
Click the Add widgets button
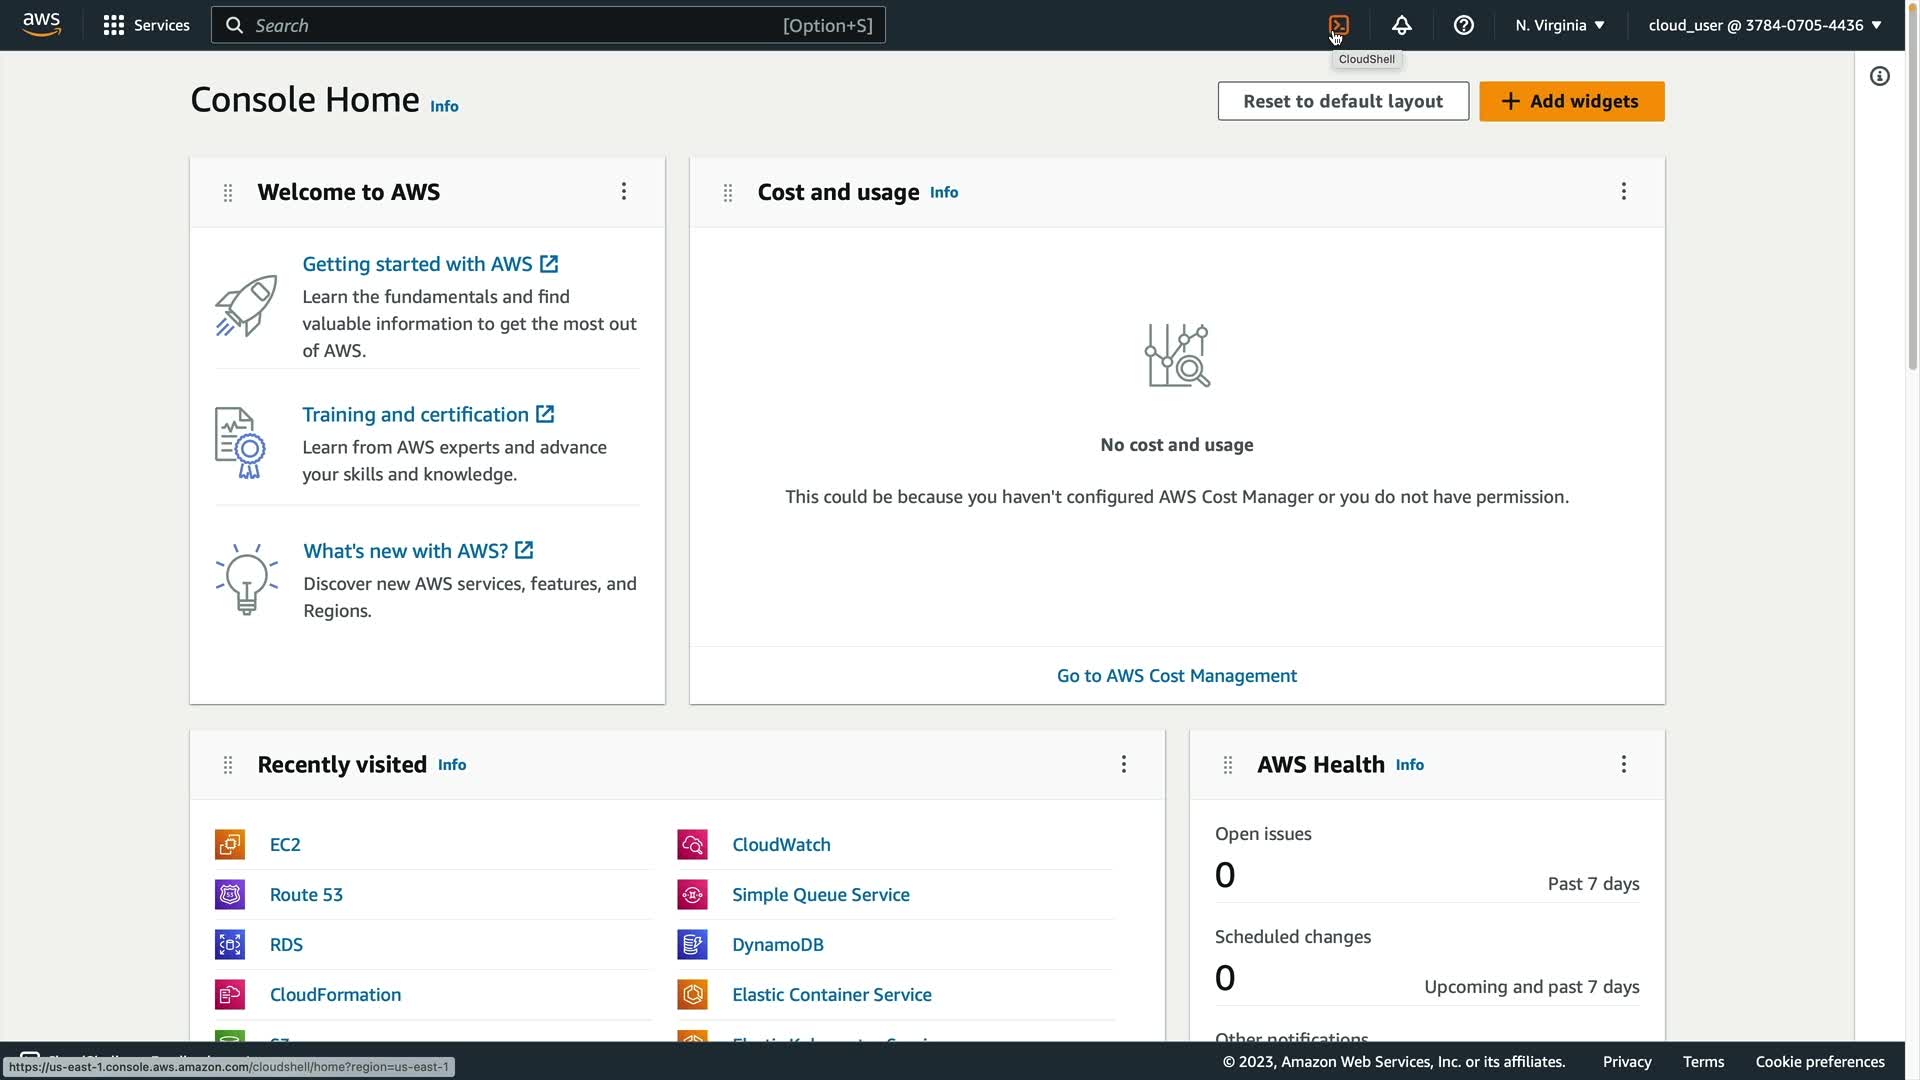click(1571, 101)
